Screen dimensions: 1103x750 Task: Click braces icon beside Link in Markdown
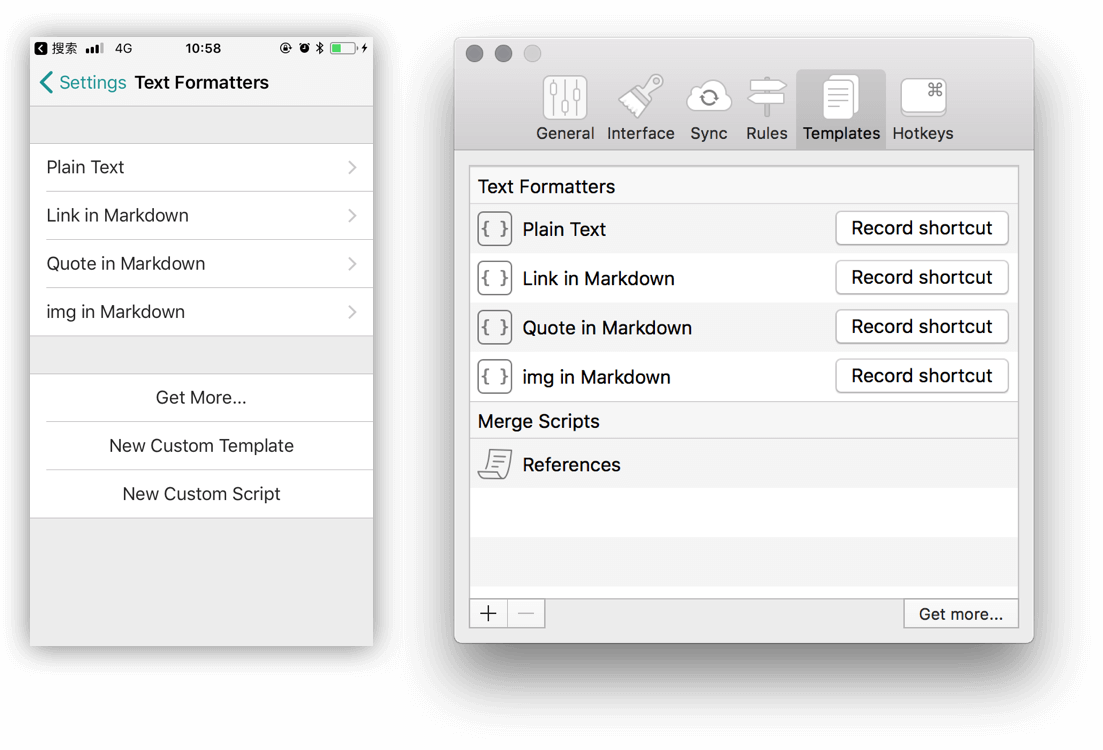coord(495,278)
